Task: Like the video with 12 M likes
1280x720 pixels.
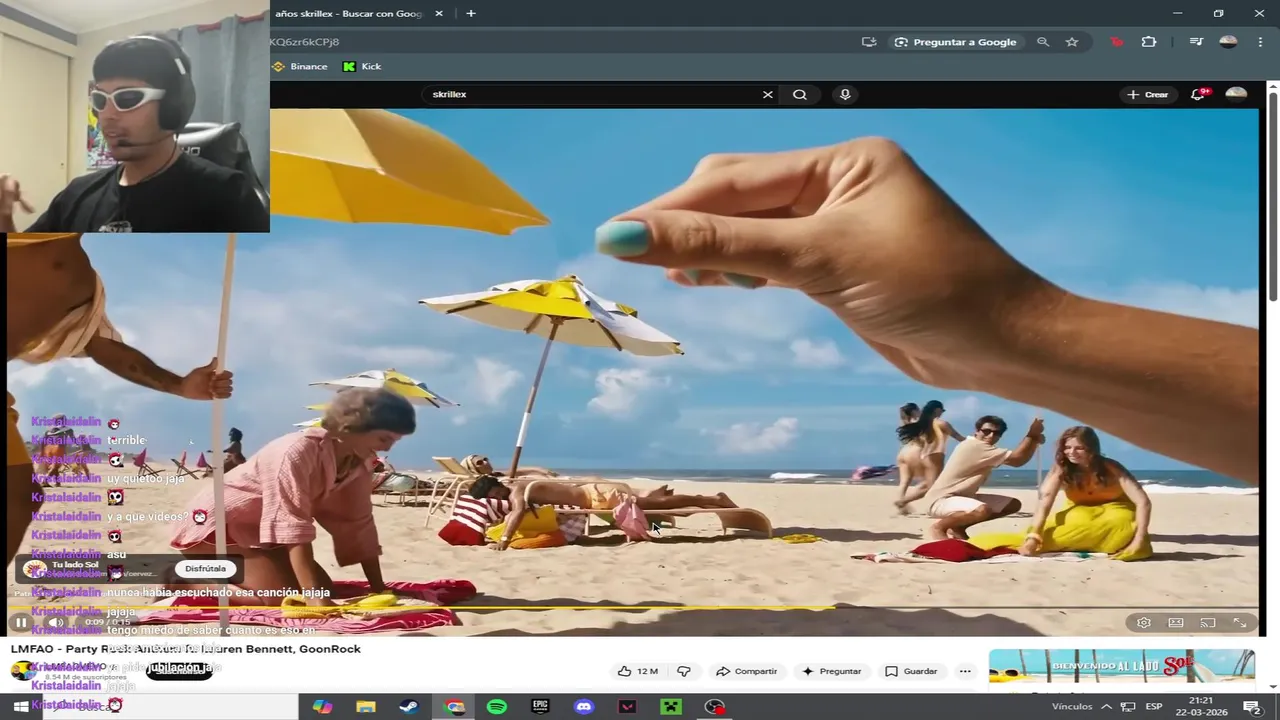Action: (637, 671)
